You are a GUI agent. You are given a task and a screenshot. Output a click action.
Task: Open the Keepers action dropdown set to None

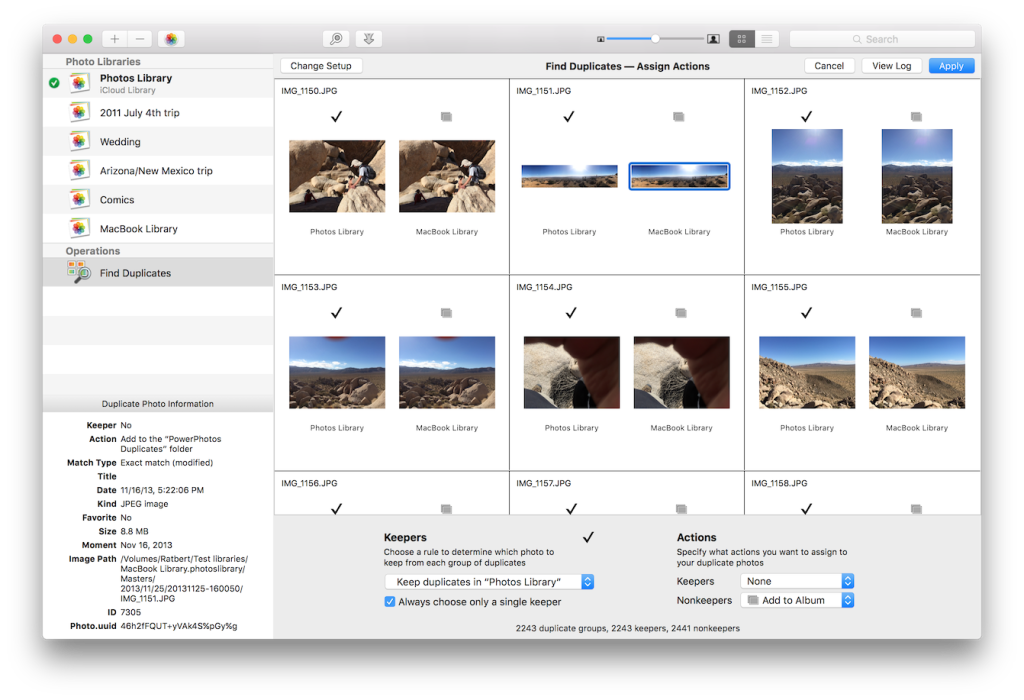[x=797, y=580]
